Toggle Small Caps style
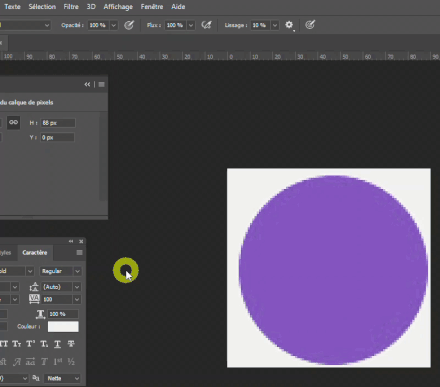 pyautogui.click(x=17, y=344)
